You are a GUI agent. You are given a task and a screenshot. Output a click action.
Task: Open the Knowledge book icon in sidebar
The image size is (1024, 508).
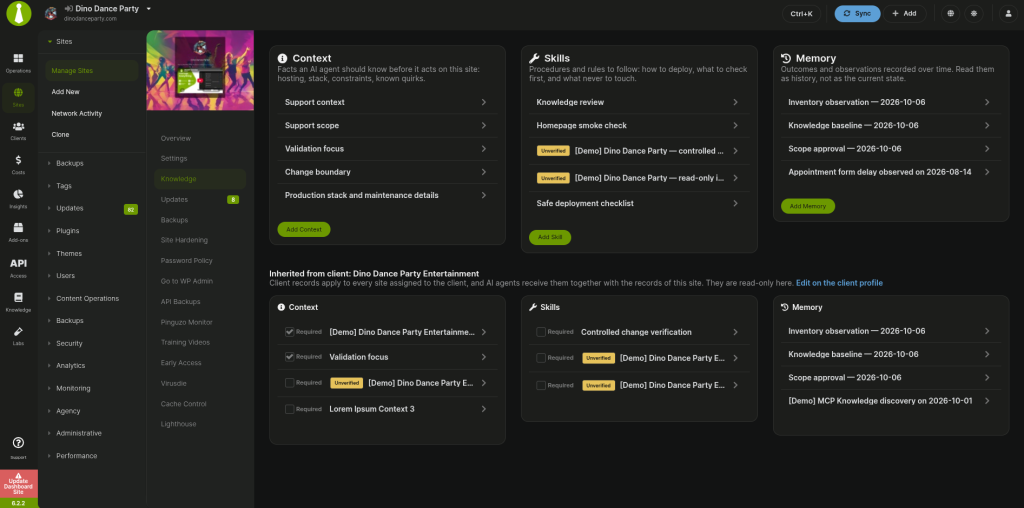pyautogui.click(x=18, y=301)
